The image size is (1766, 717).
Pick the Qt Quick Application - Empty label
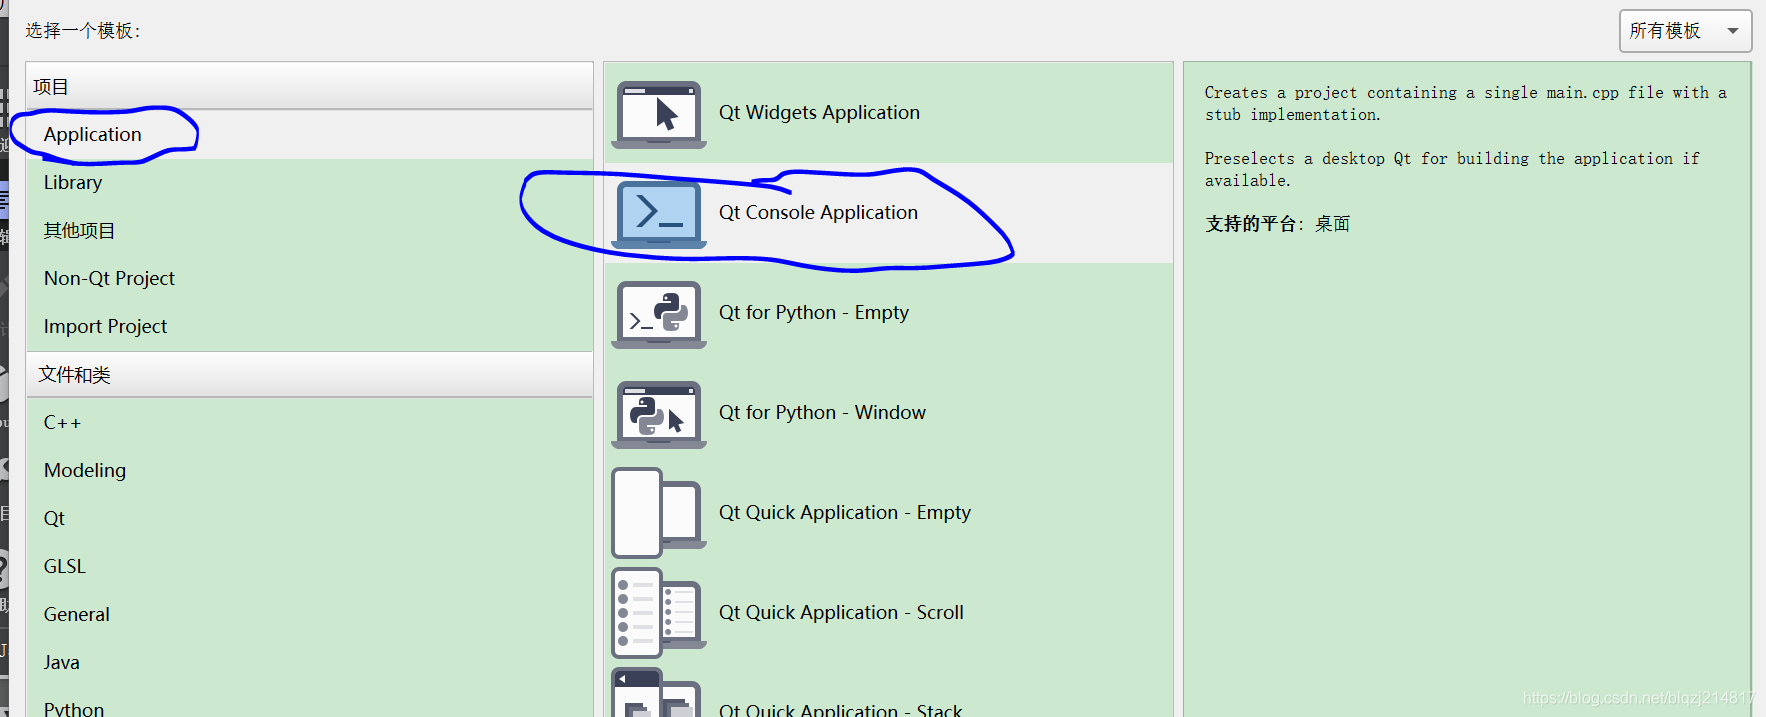point(845,513)
